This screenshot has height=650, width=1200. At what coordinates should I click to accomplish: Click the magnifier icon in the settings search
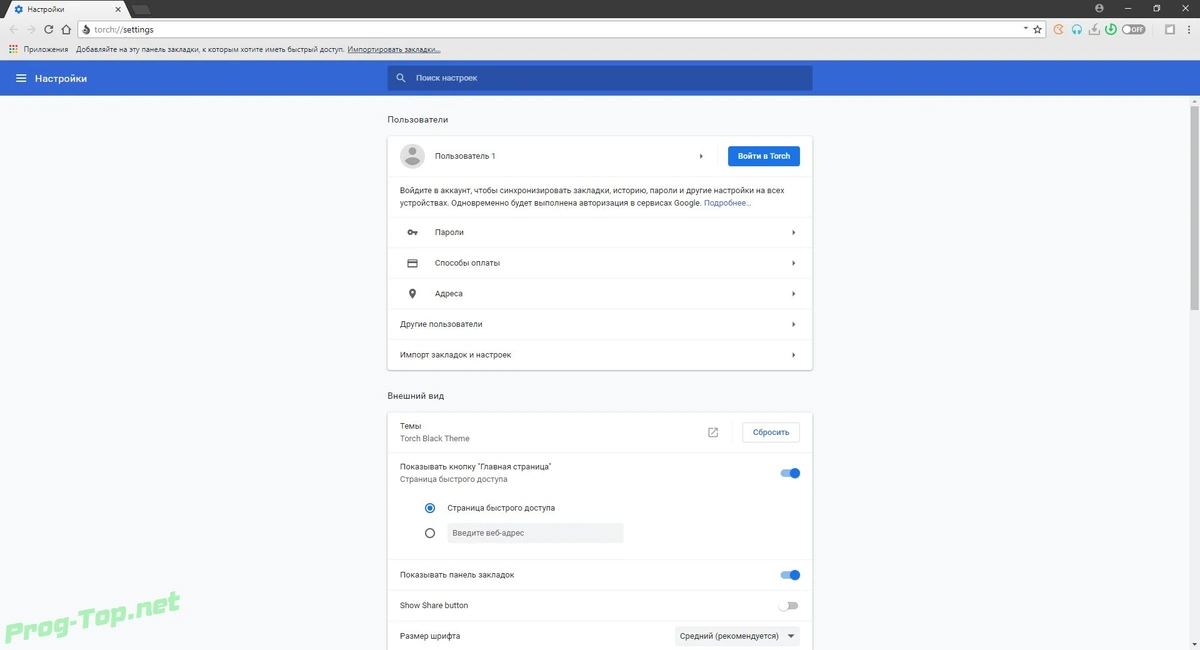click(401, 78)
